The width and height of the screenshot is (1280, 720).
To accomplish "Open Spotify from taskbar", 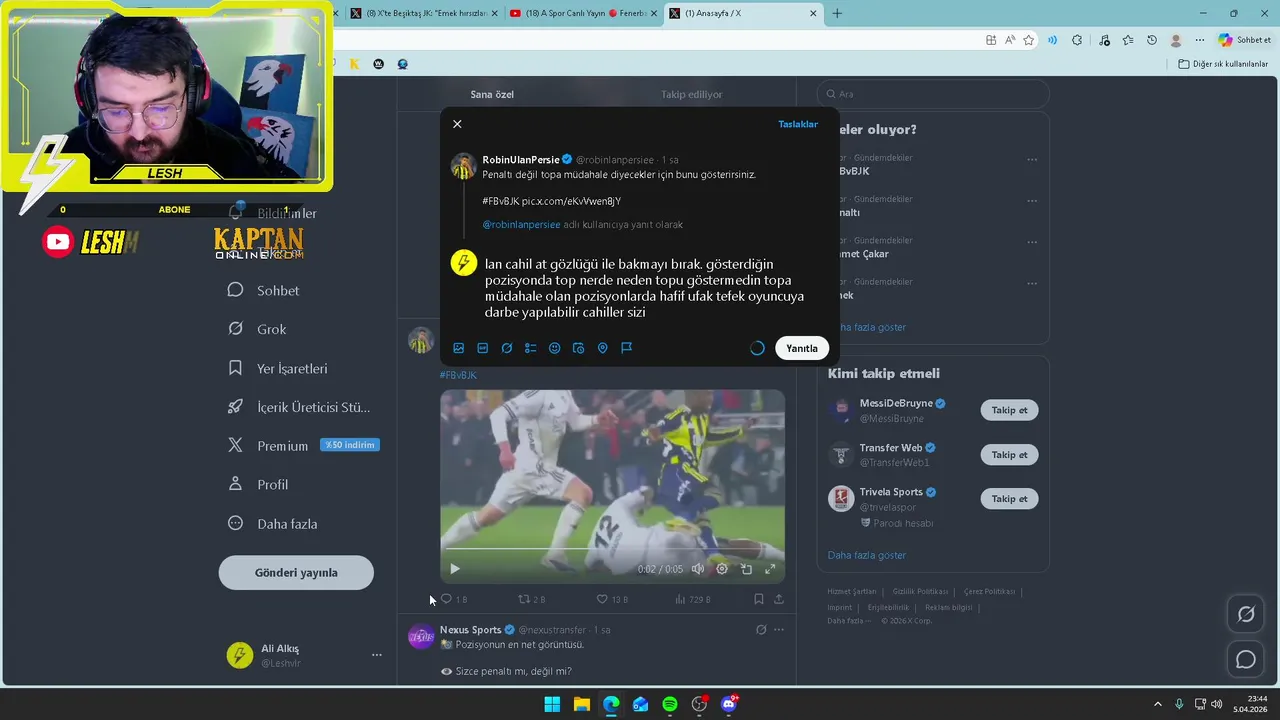I will coord(670,704).
